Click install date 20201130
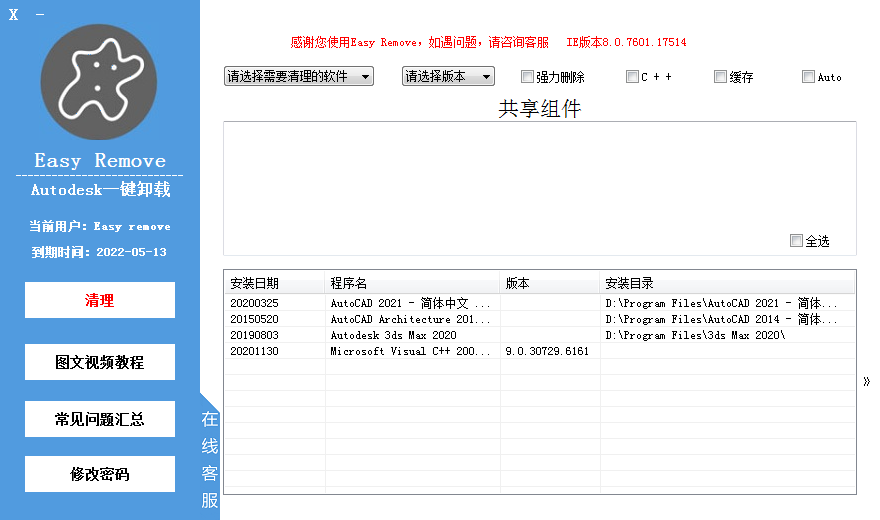The width and height of the screenshot is (880, 520). (254, 351)
